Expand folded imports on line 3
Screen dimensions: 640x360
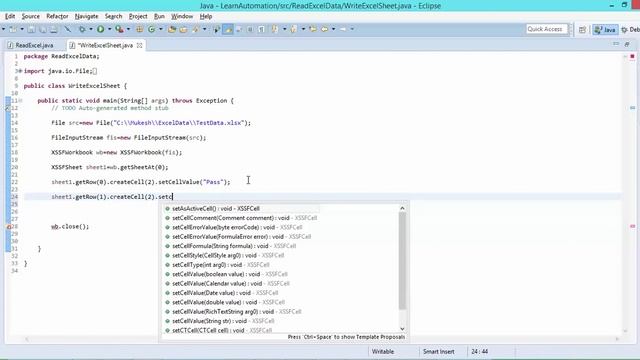[20, 71]
